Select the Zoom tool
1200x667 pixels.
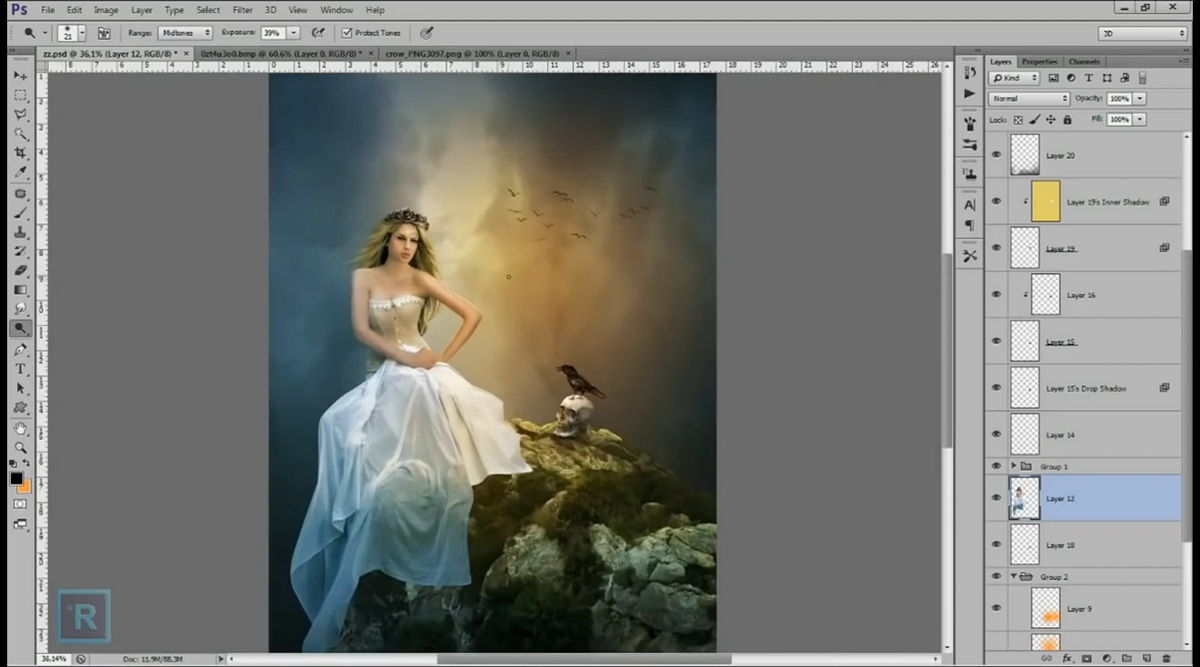(x=20, y=447)
